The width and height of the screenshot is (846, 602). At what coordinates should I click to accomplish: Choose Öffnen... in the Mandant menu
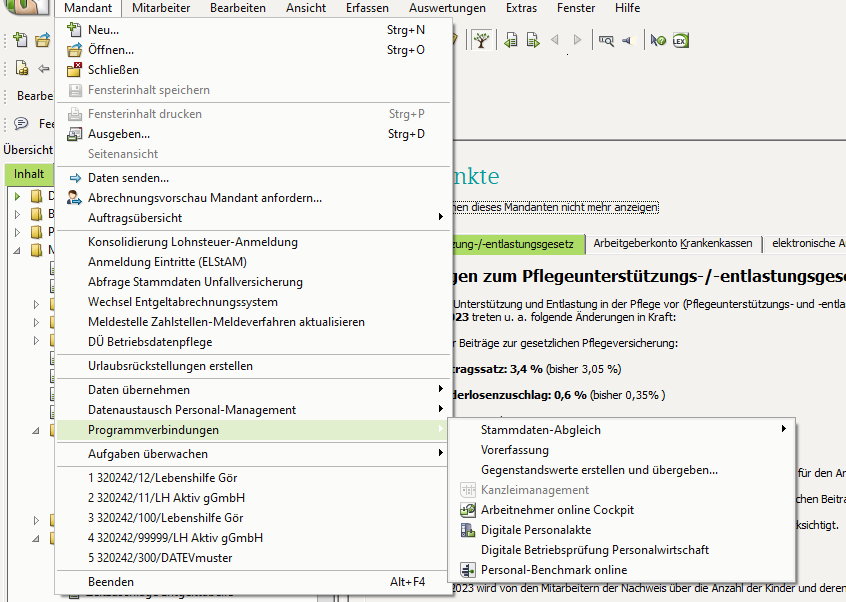point(254,50)
